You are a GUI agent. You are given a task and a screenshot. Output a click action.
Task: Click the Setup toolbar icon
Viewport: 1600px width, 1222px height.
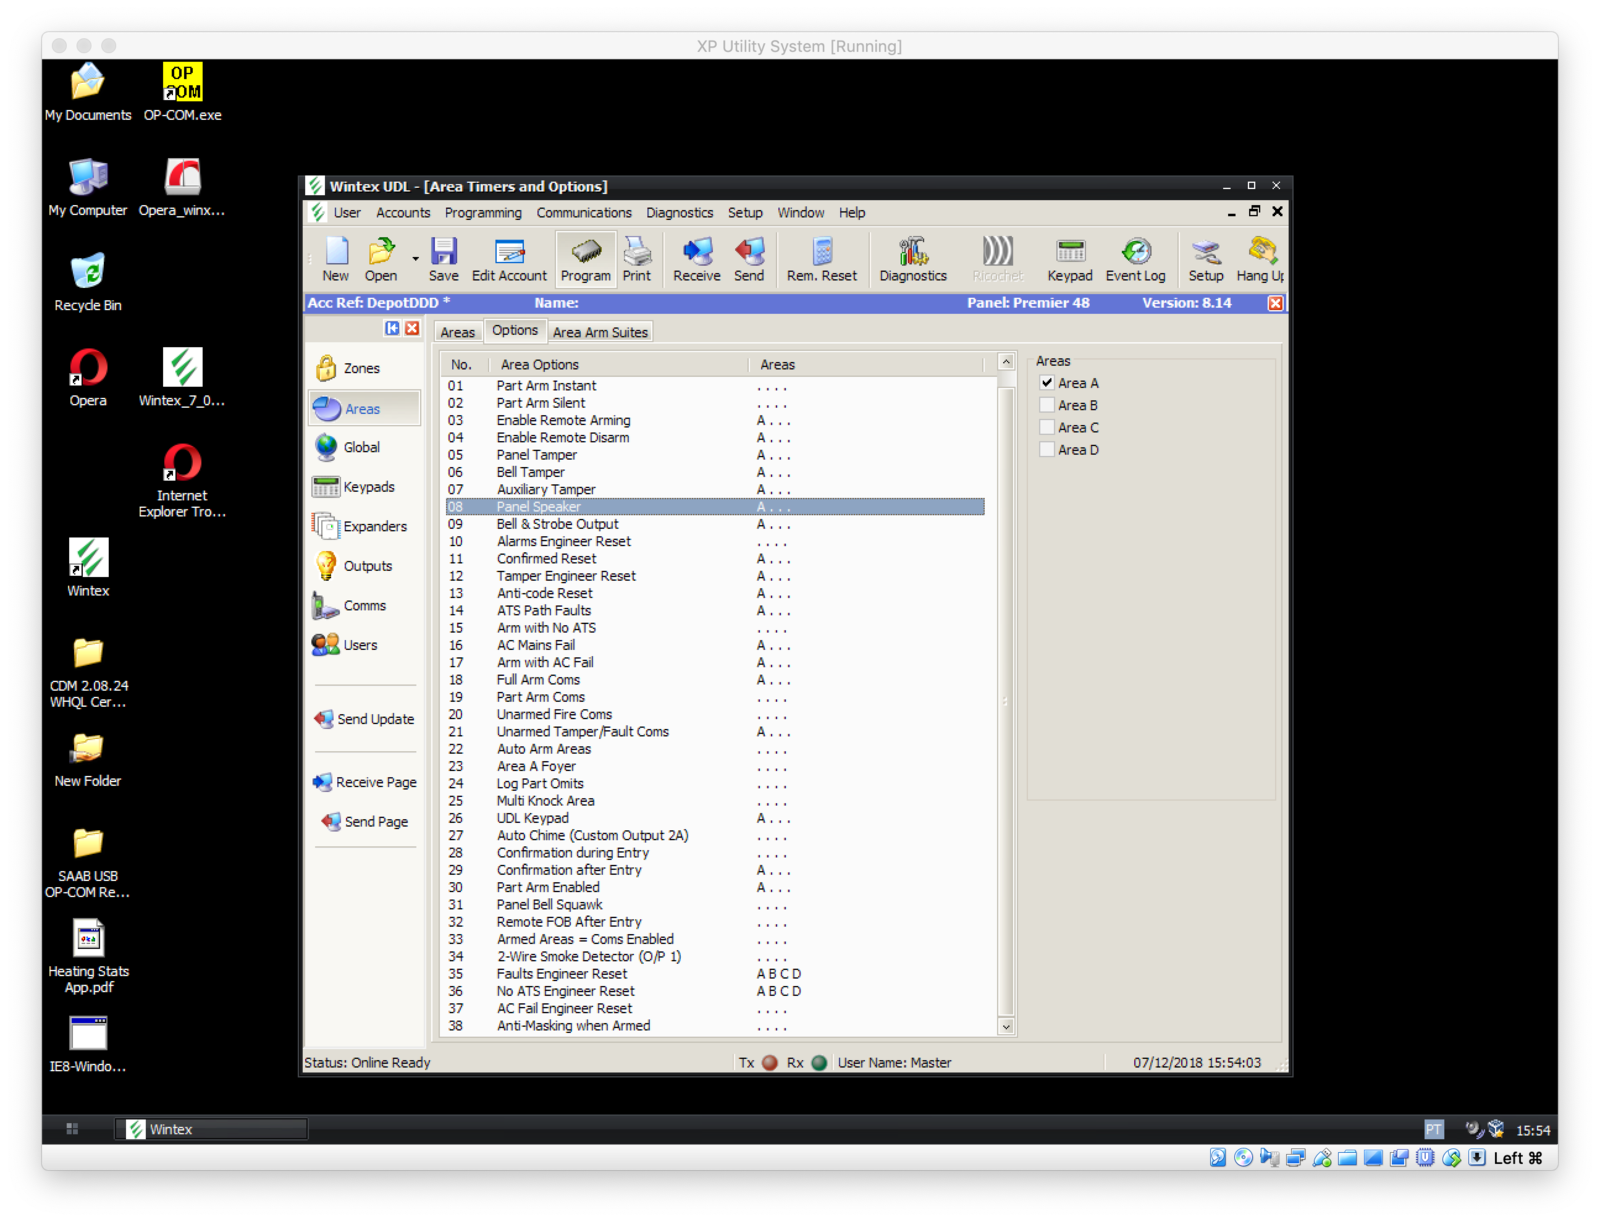1205,260
